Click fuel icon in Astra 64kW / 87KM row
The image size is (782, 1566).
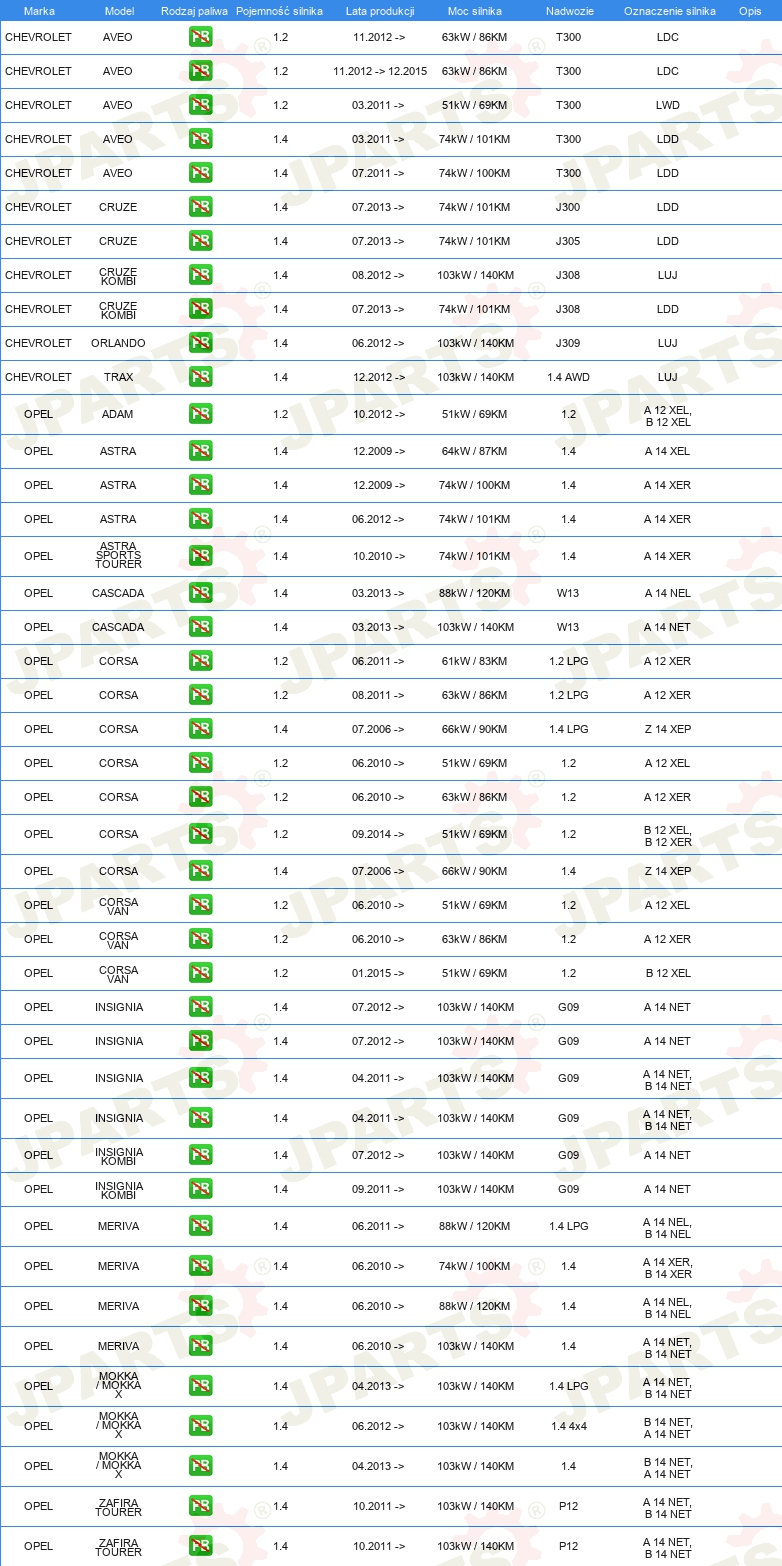pyautogui.click(x=200, y=451)
